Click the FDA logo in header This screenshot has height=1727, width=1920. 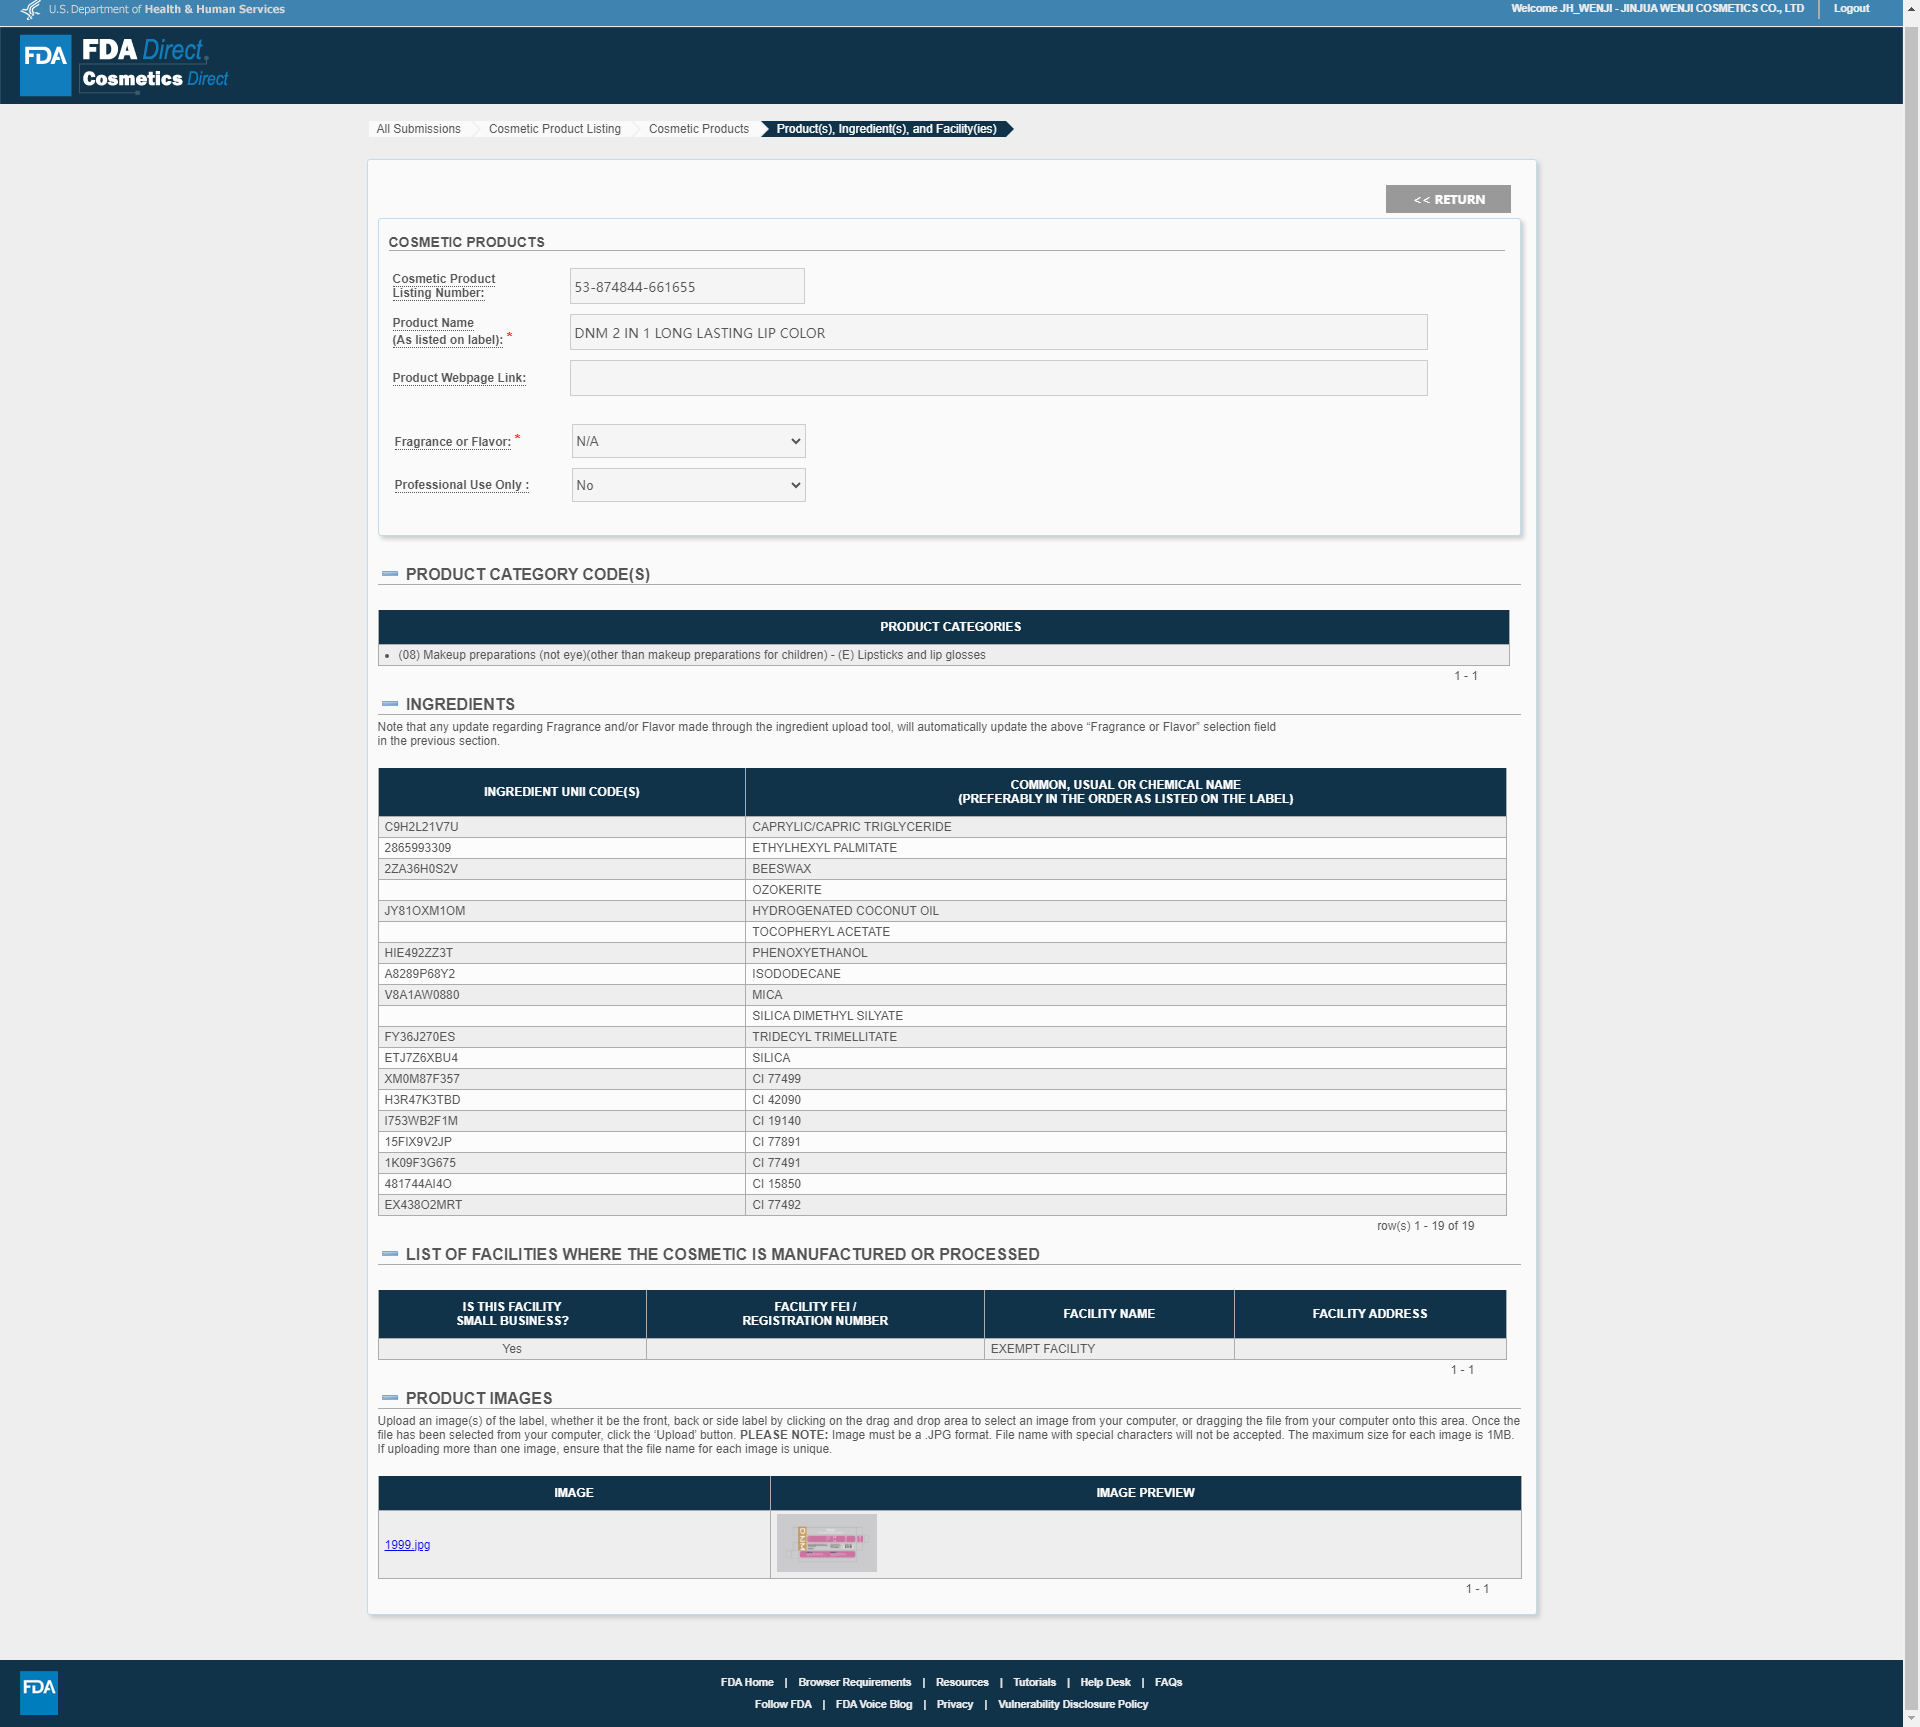point(45,65)
